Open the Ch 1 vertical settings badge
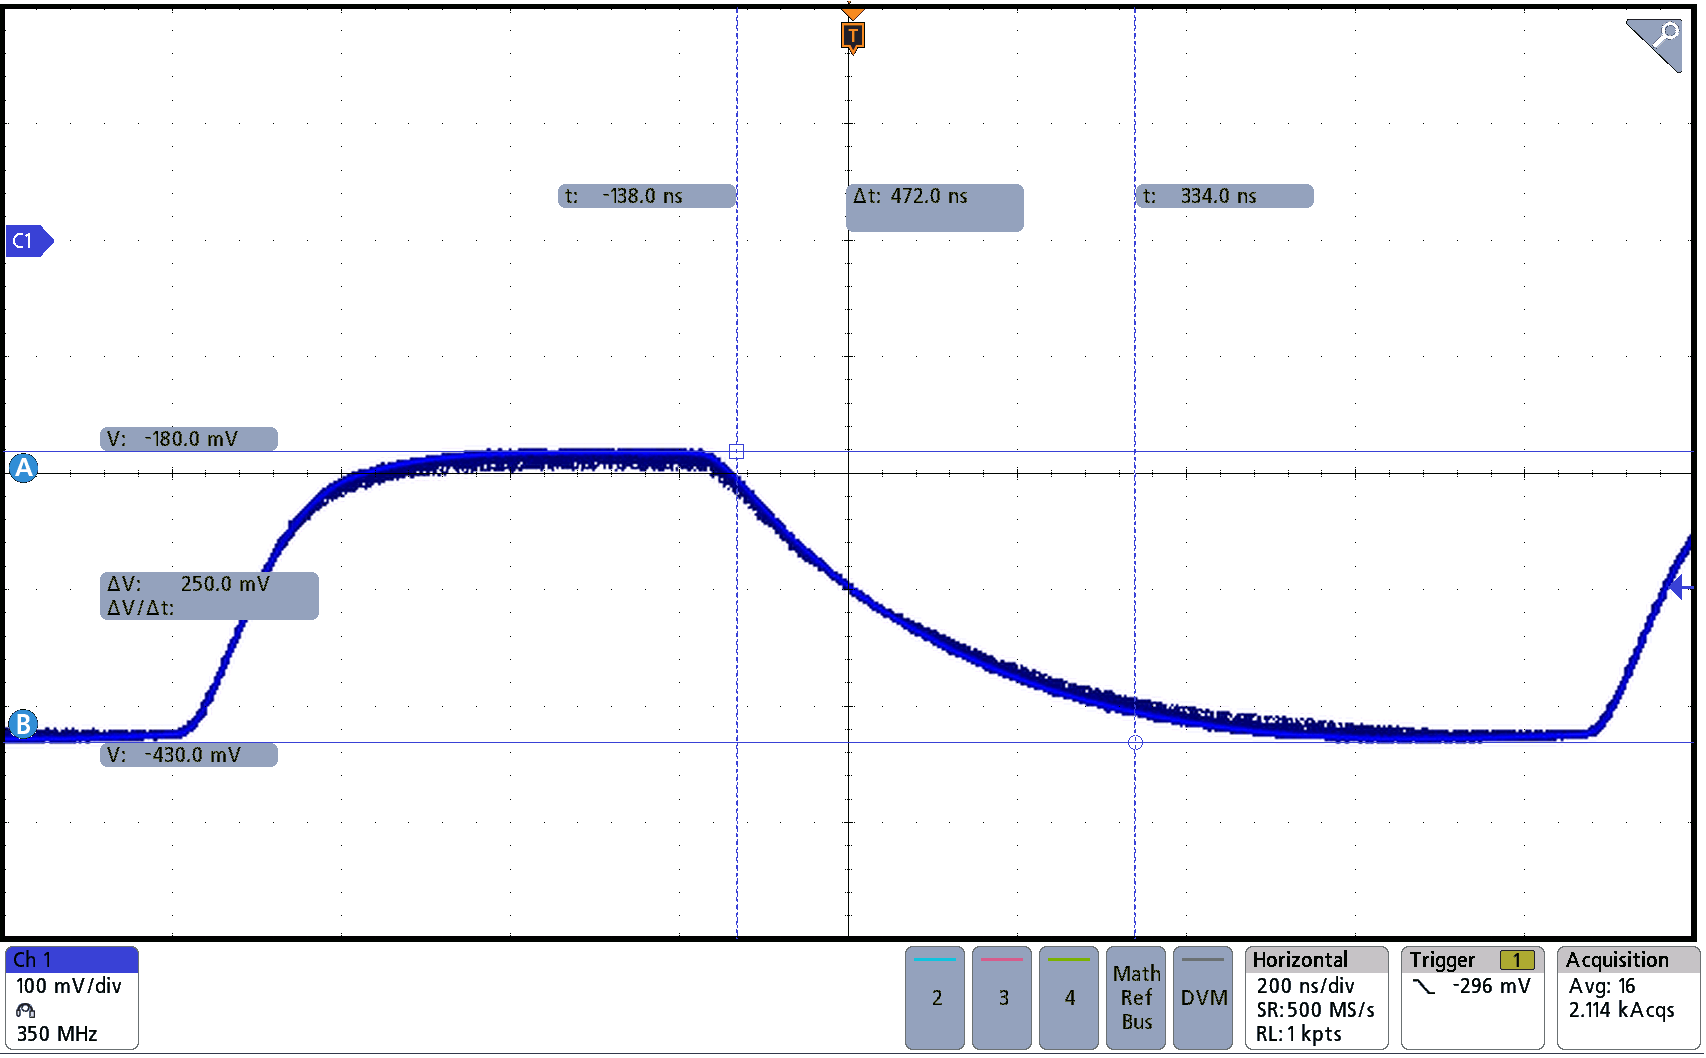The width and height of the screenshot is (1706, 1058). pos(71,997)
